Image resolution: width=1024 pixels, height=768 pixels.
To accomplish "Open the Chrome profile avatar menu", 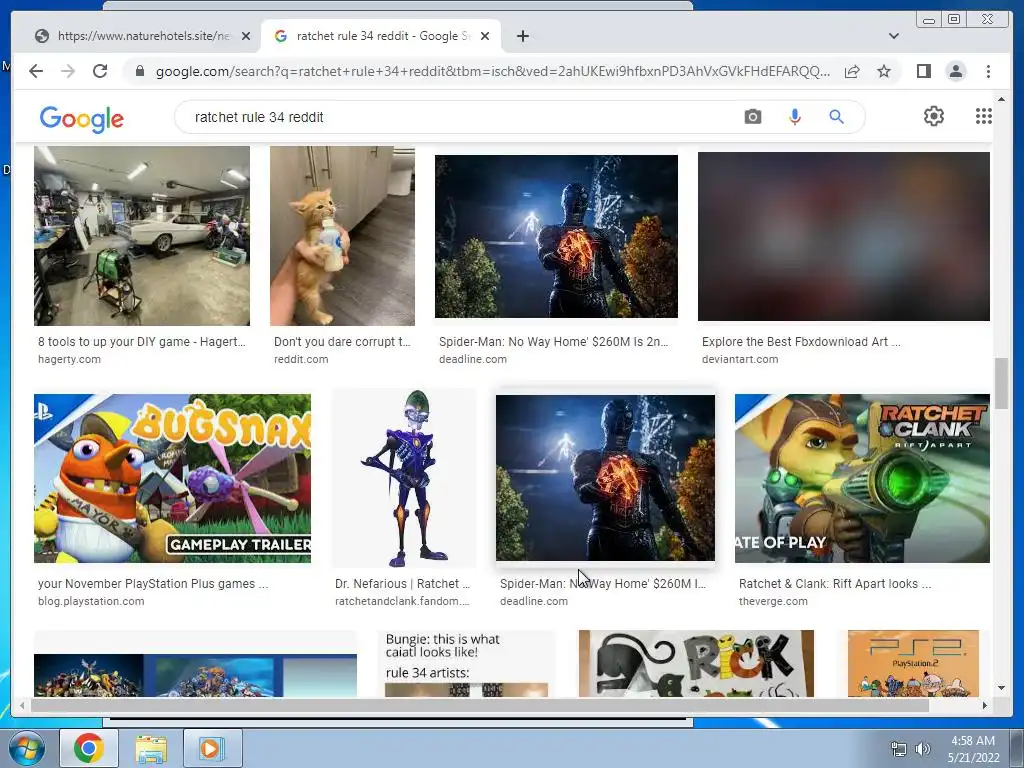I will point(956,71).
